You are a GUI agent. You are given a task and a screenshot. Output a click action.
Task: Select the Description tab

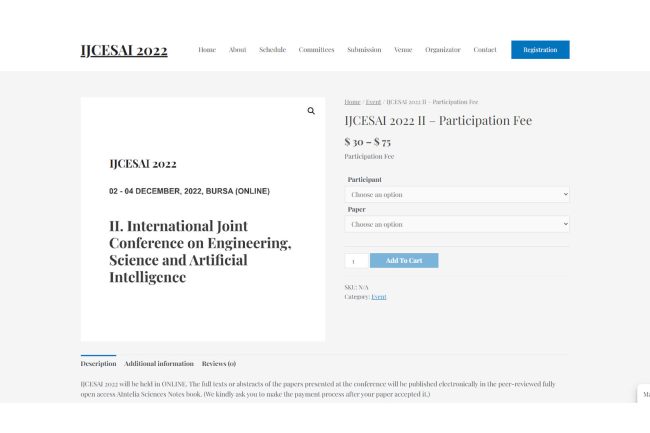[x=98, y=363]
